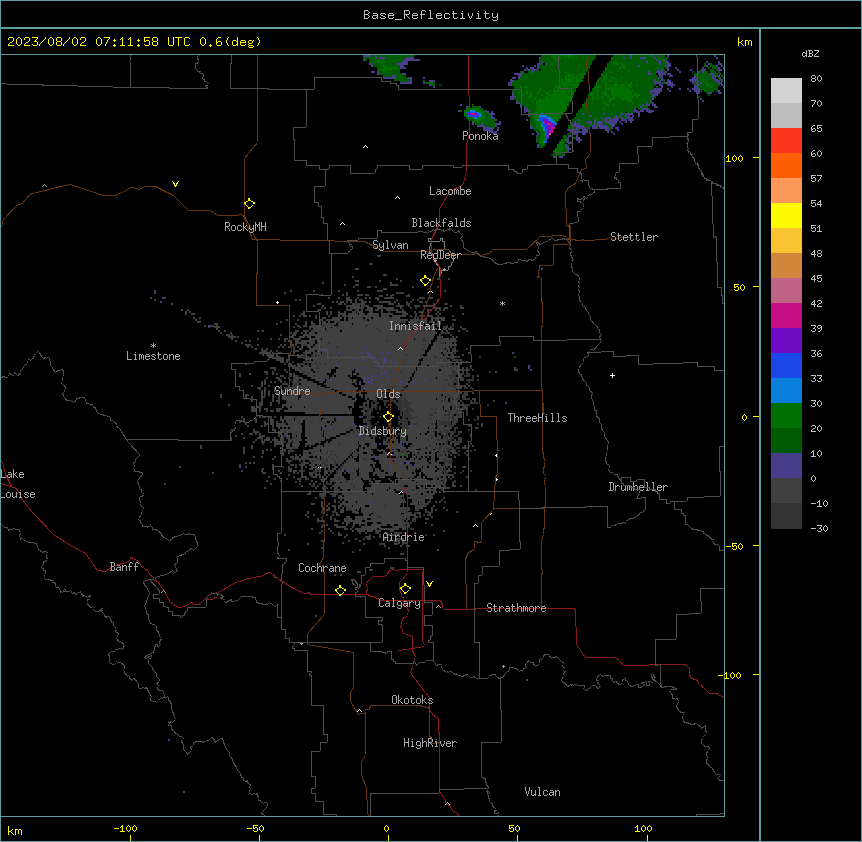Pick the bright green 30 dBZ legend color
Image resolution: width=862 pixels, height=842 pixels.
786,416
